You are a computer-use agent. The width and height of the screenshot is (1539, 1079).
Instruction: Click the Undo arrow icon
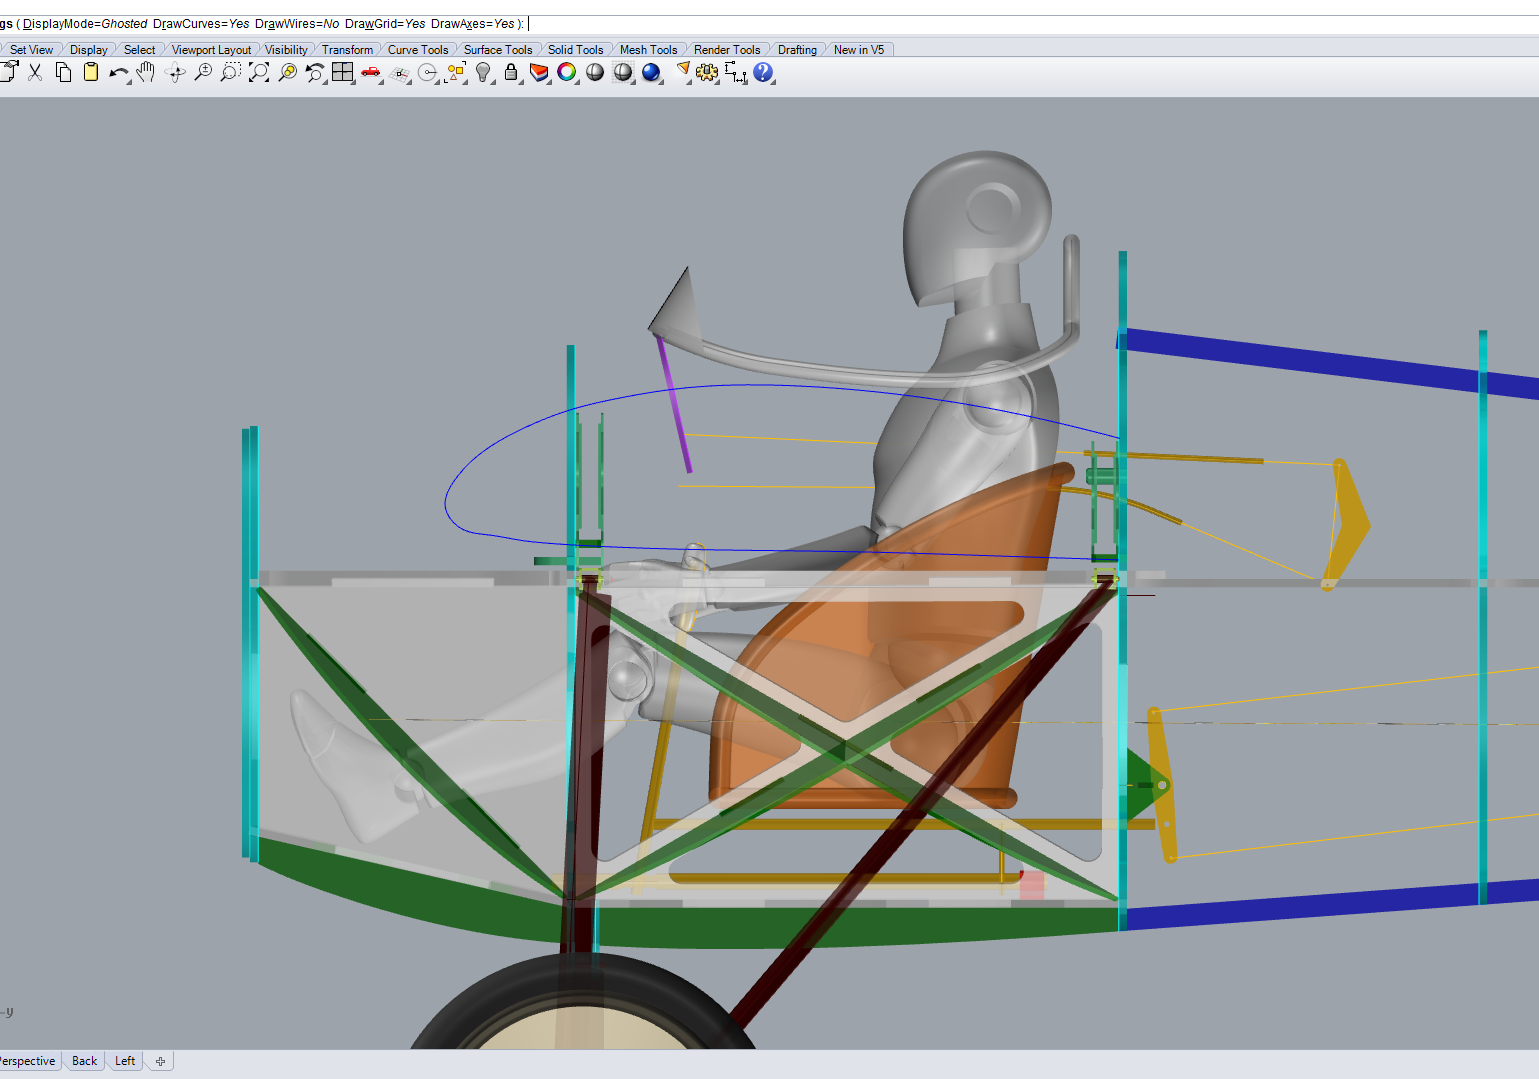point(119,73)
